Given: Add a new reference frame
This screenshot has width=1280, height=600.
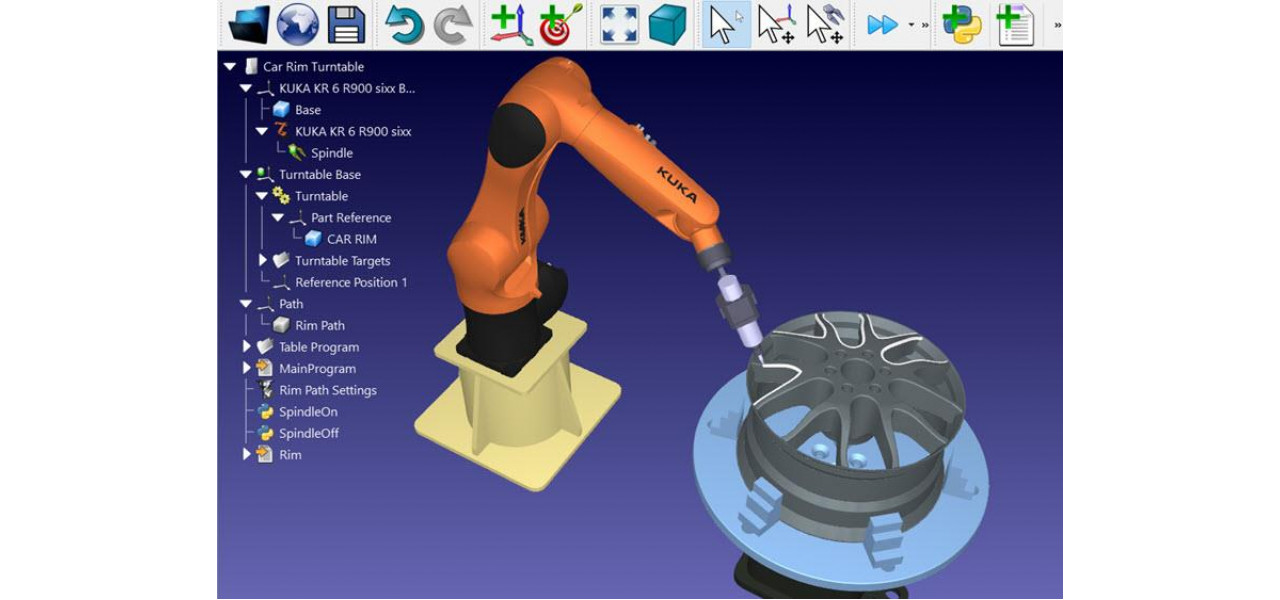Looking at the screenshot, I should (511, 25).
